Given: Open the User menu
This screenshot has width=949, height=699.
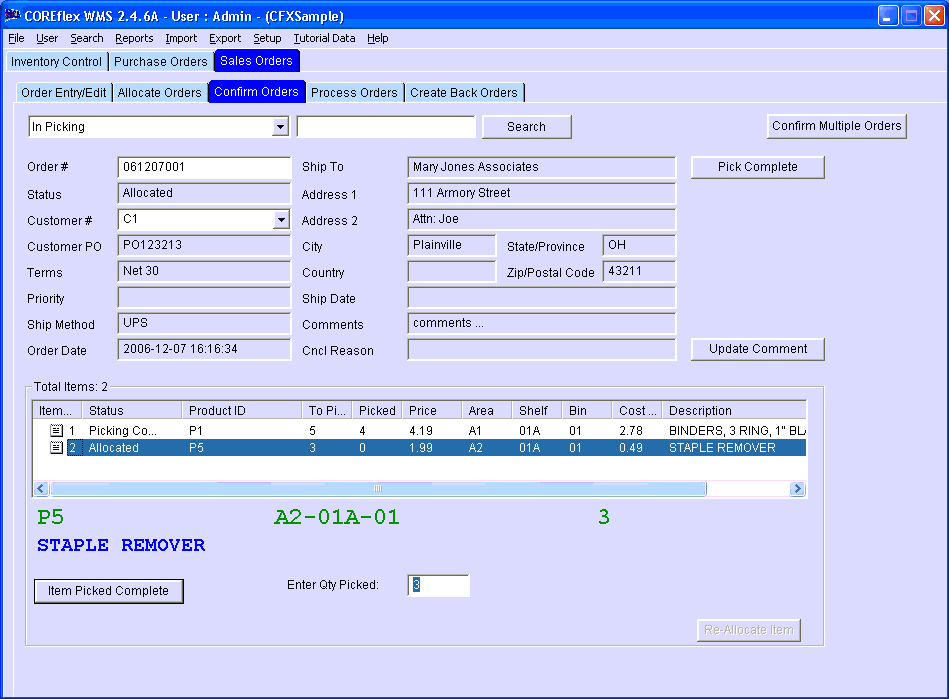Looking at the screenshot, I should [x=47, y=38].
